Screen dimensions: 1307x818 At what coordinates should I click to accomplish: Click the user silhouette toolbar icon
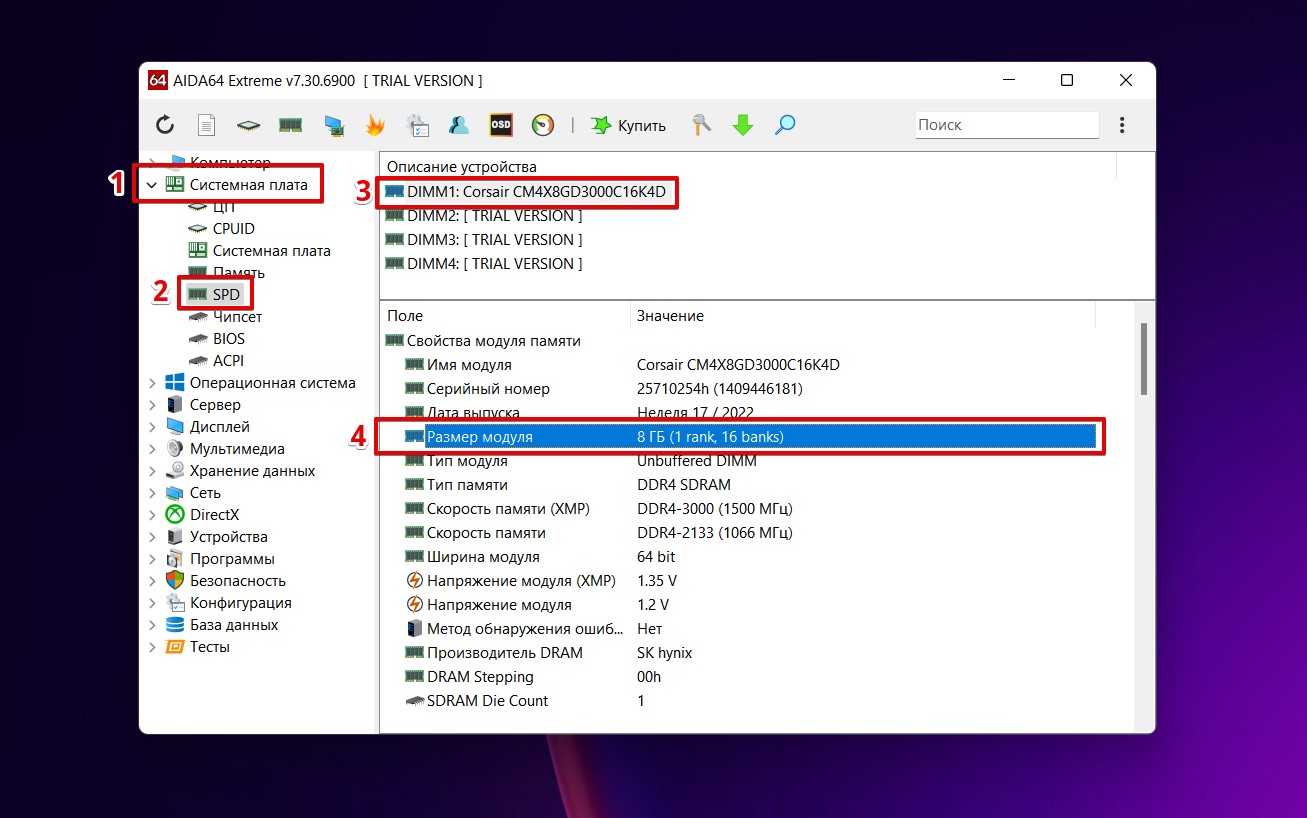coord(459,125)
